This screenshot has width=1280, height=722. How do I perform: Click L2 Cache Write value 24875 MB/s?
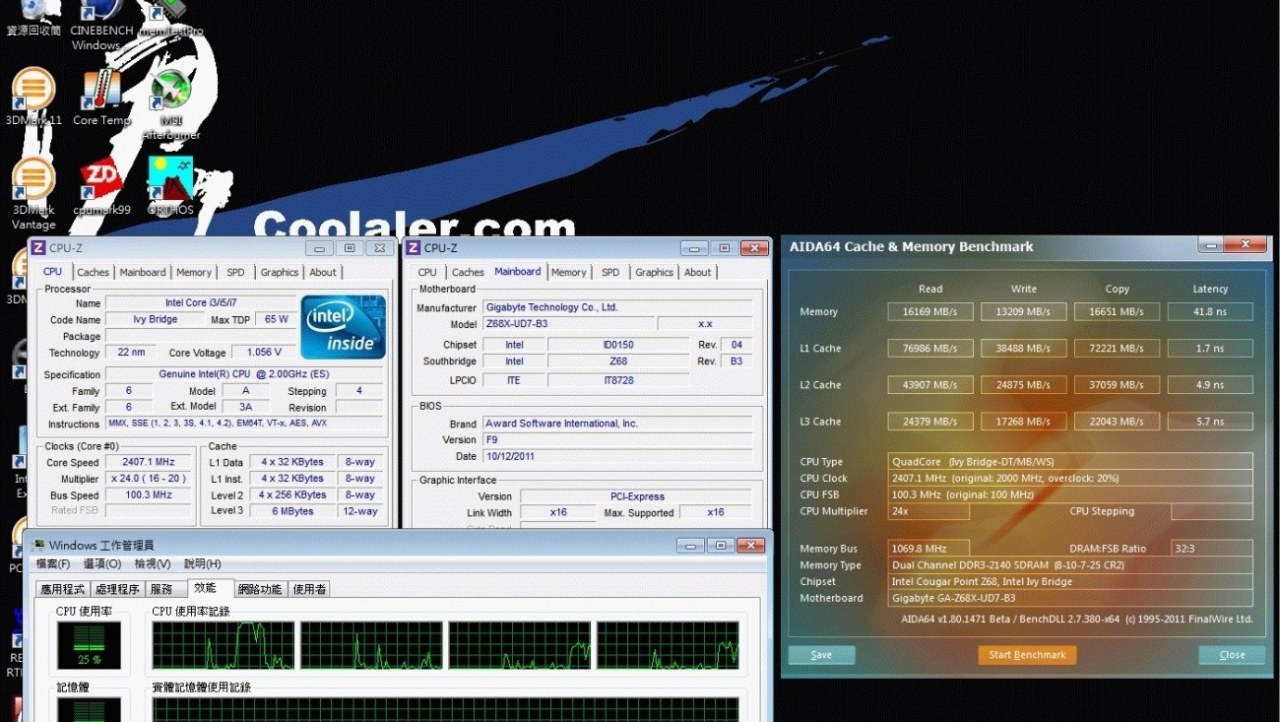(x=1023, y=385)
